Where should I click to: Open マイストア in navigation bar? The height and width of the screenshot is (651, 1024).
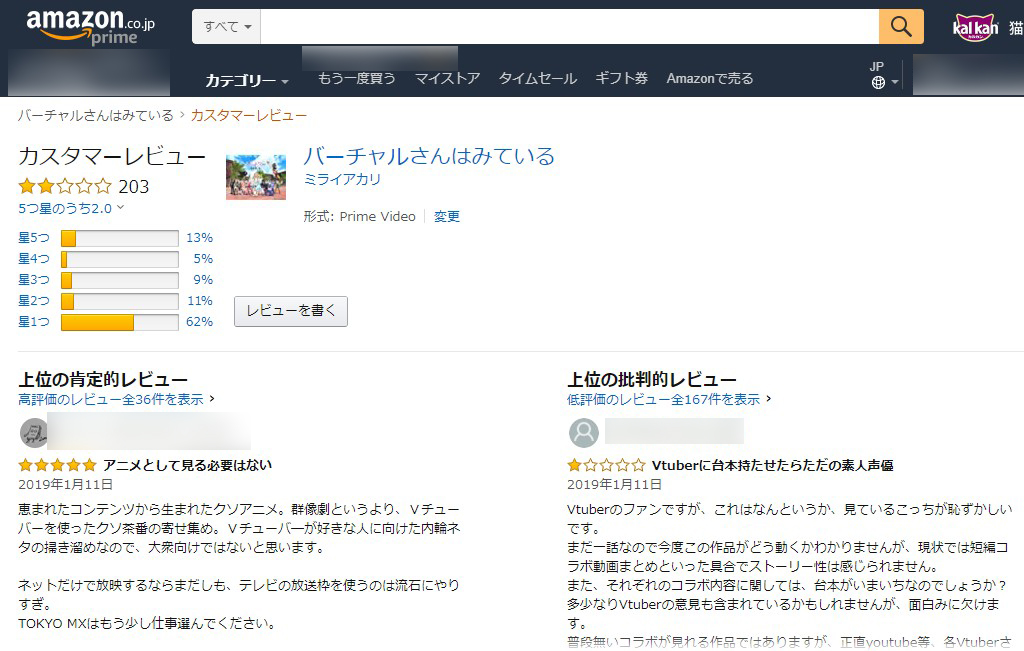tap(447, 78)
